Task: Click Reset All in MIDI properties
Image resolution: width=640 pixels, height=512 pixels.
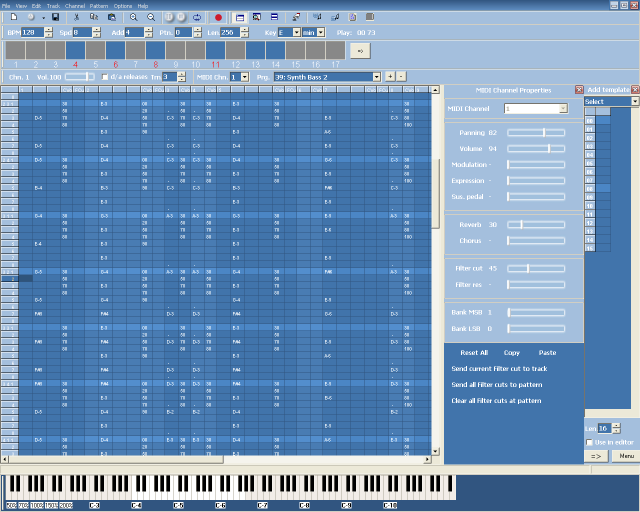Action: 474,353
